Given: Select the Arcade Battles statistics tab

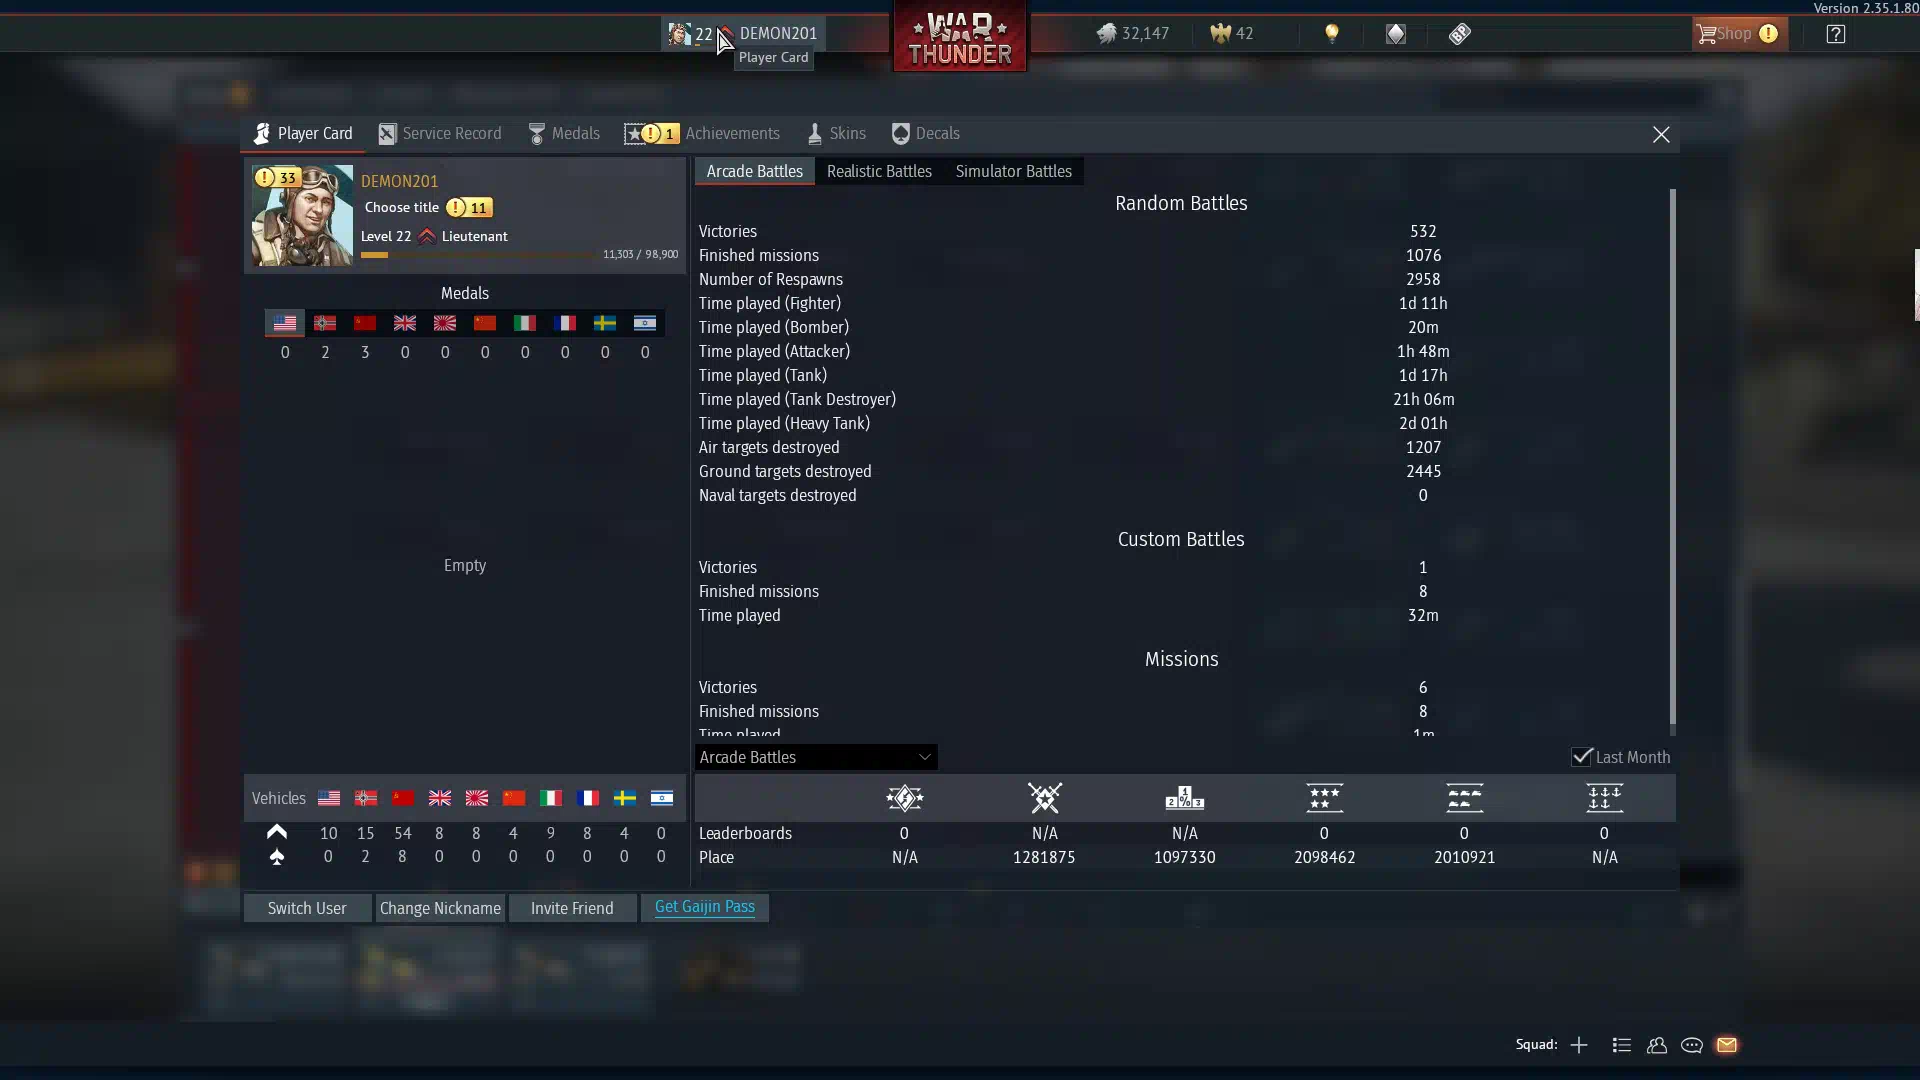Looking at the screenshot, I should coord(755,171).
